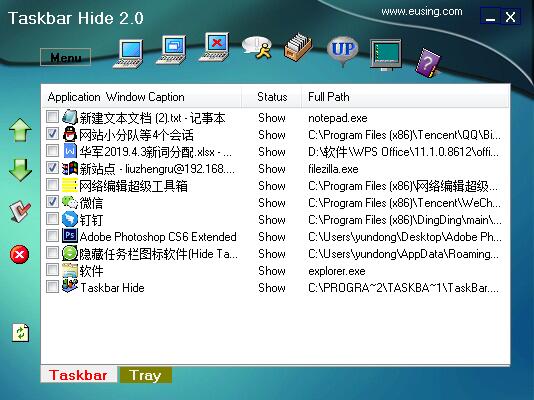
Task: Select the explorer.exe path text
Action: tap(336, 271)
